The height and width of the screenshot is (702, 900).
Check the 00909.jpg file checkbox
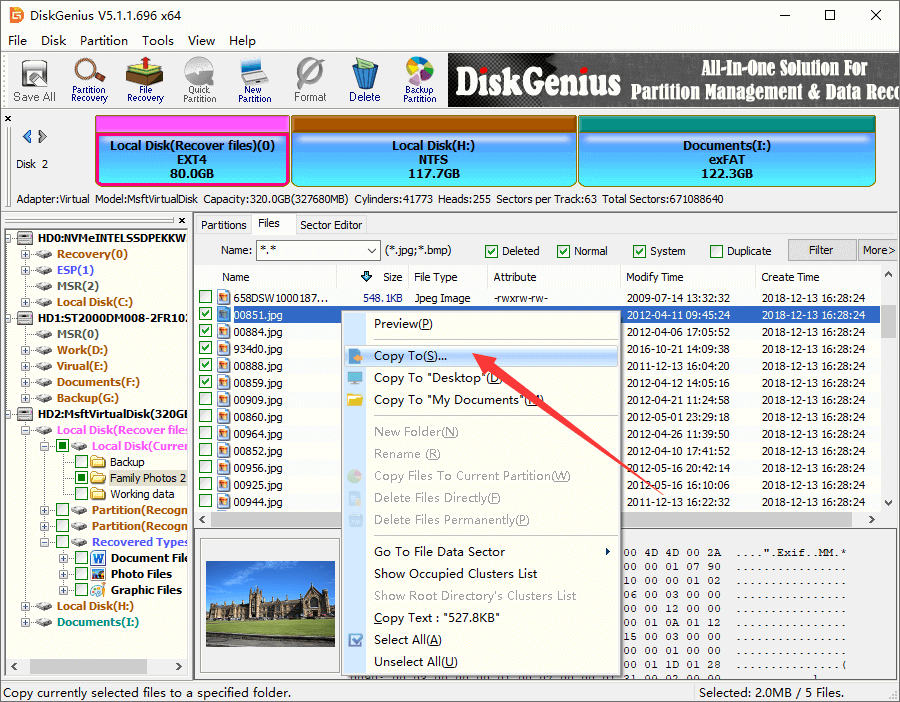click(205, 399)
